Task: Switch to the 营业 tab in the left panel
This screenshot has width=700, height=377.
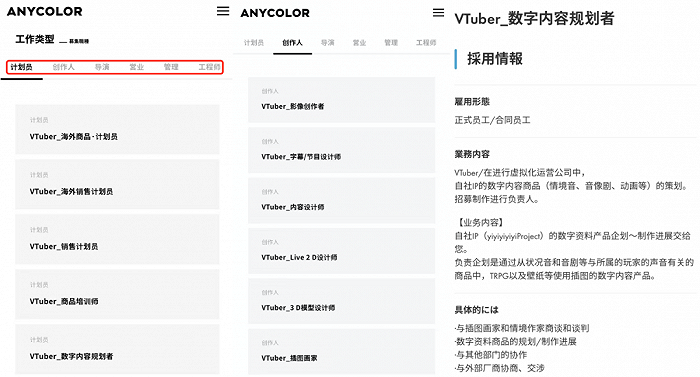Action: pyautogui.click(x=137, y=67)
